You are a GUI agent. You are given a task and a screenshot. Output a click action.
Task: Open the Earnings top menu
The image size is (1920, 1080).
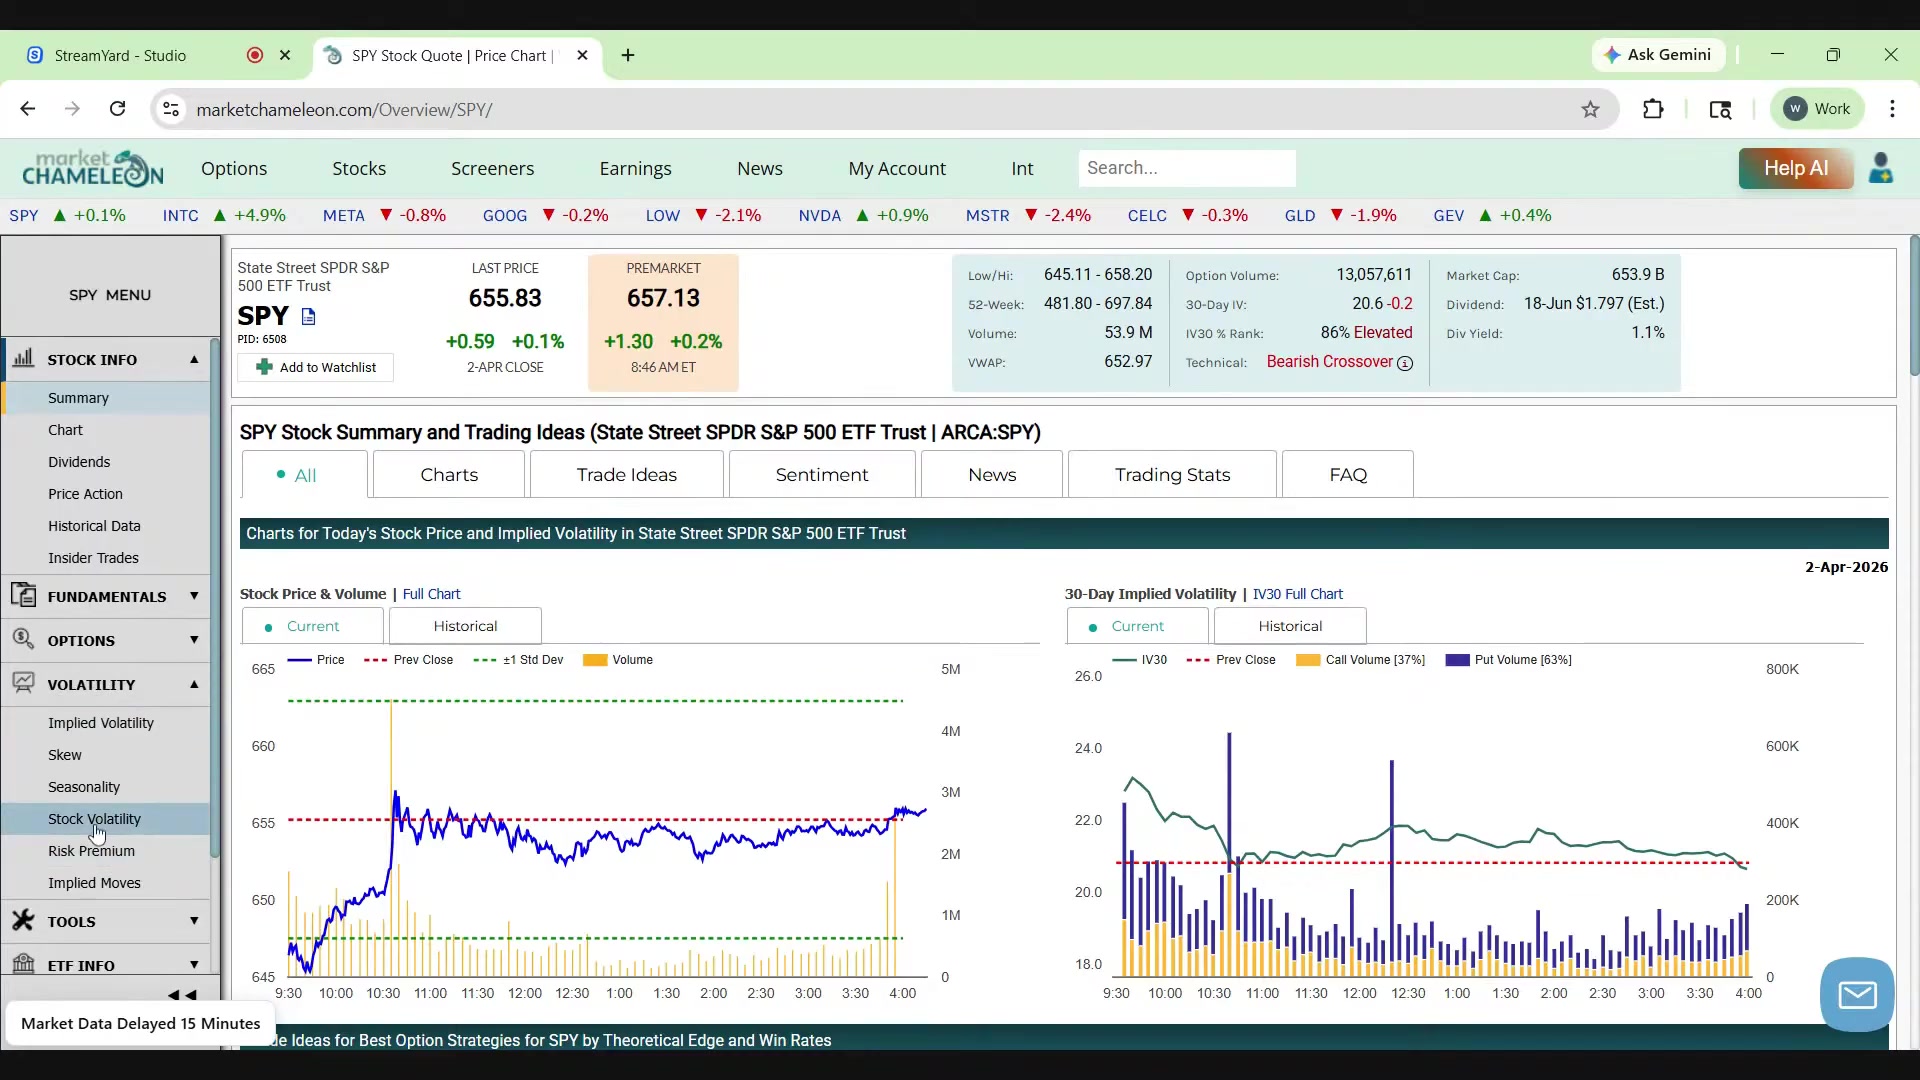coord(635,168)
